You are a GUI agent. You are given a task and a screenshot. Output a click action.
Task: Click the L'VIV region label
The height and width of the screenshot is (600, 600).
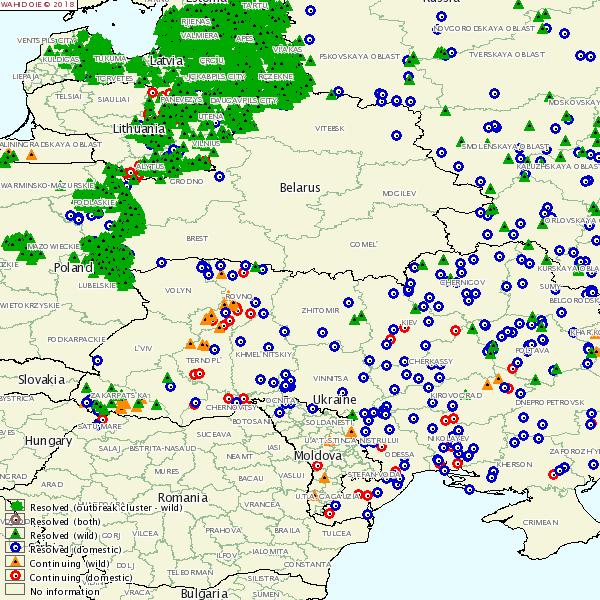click(143, 348)
